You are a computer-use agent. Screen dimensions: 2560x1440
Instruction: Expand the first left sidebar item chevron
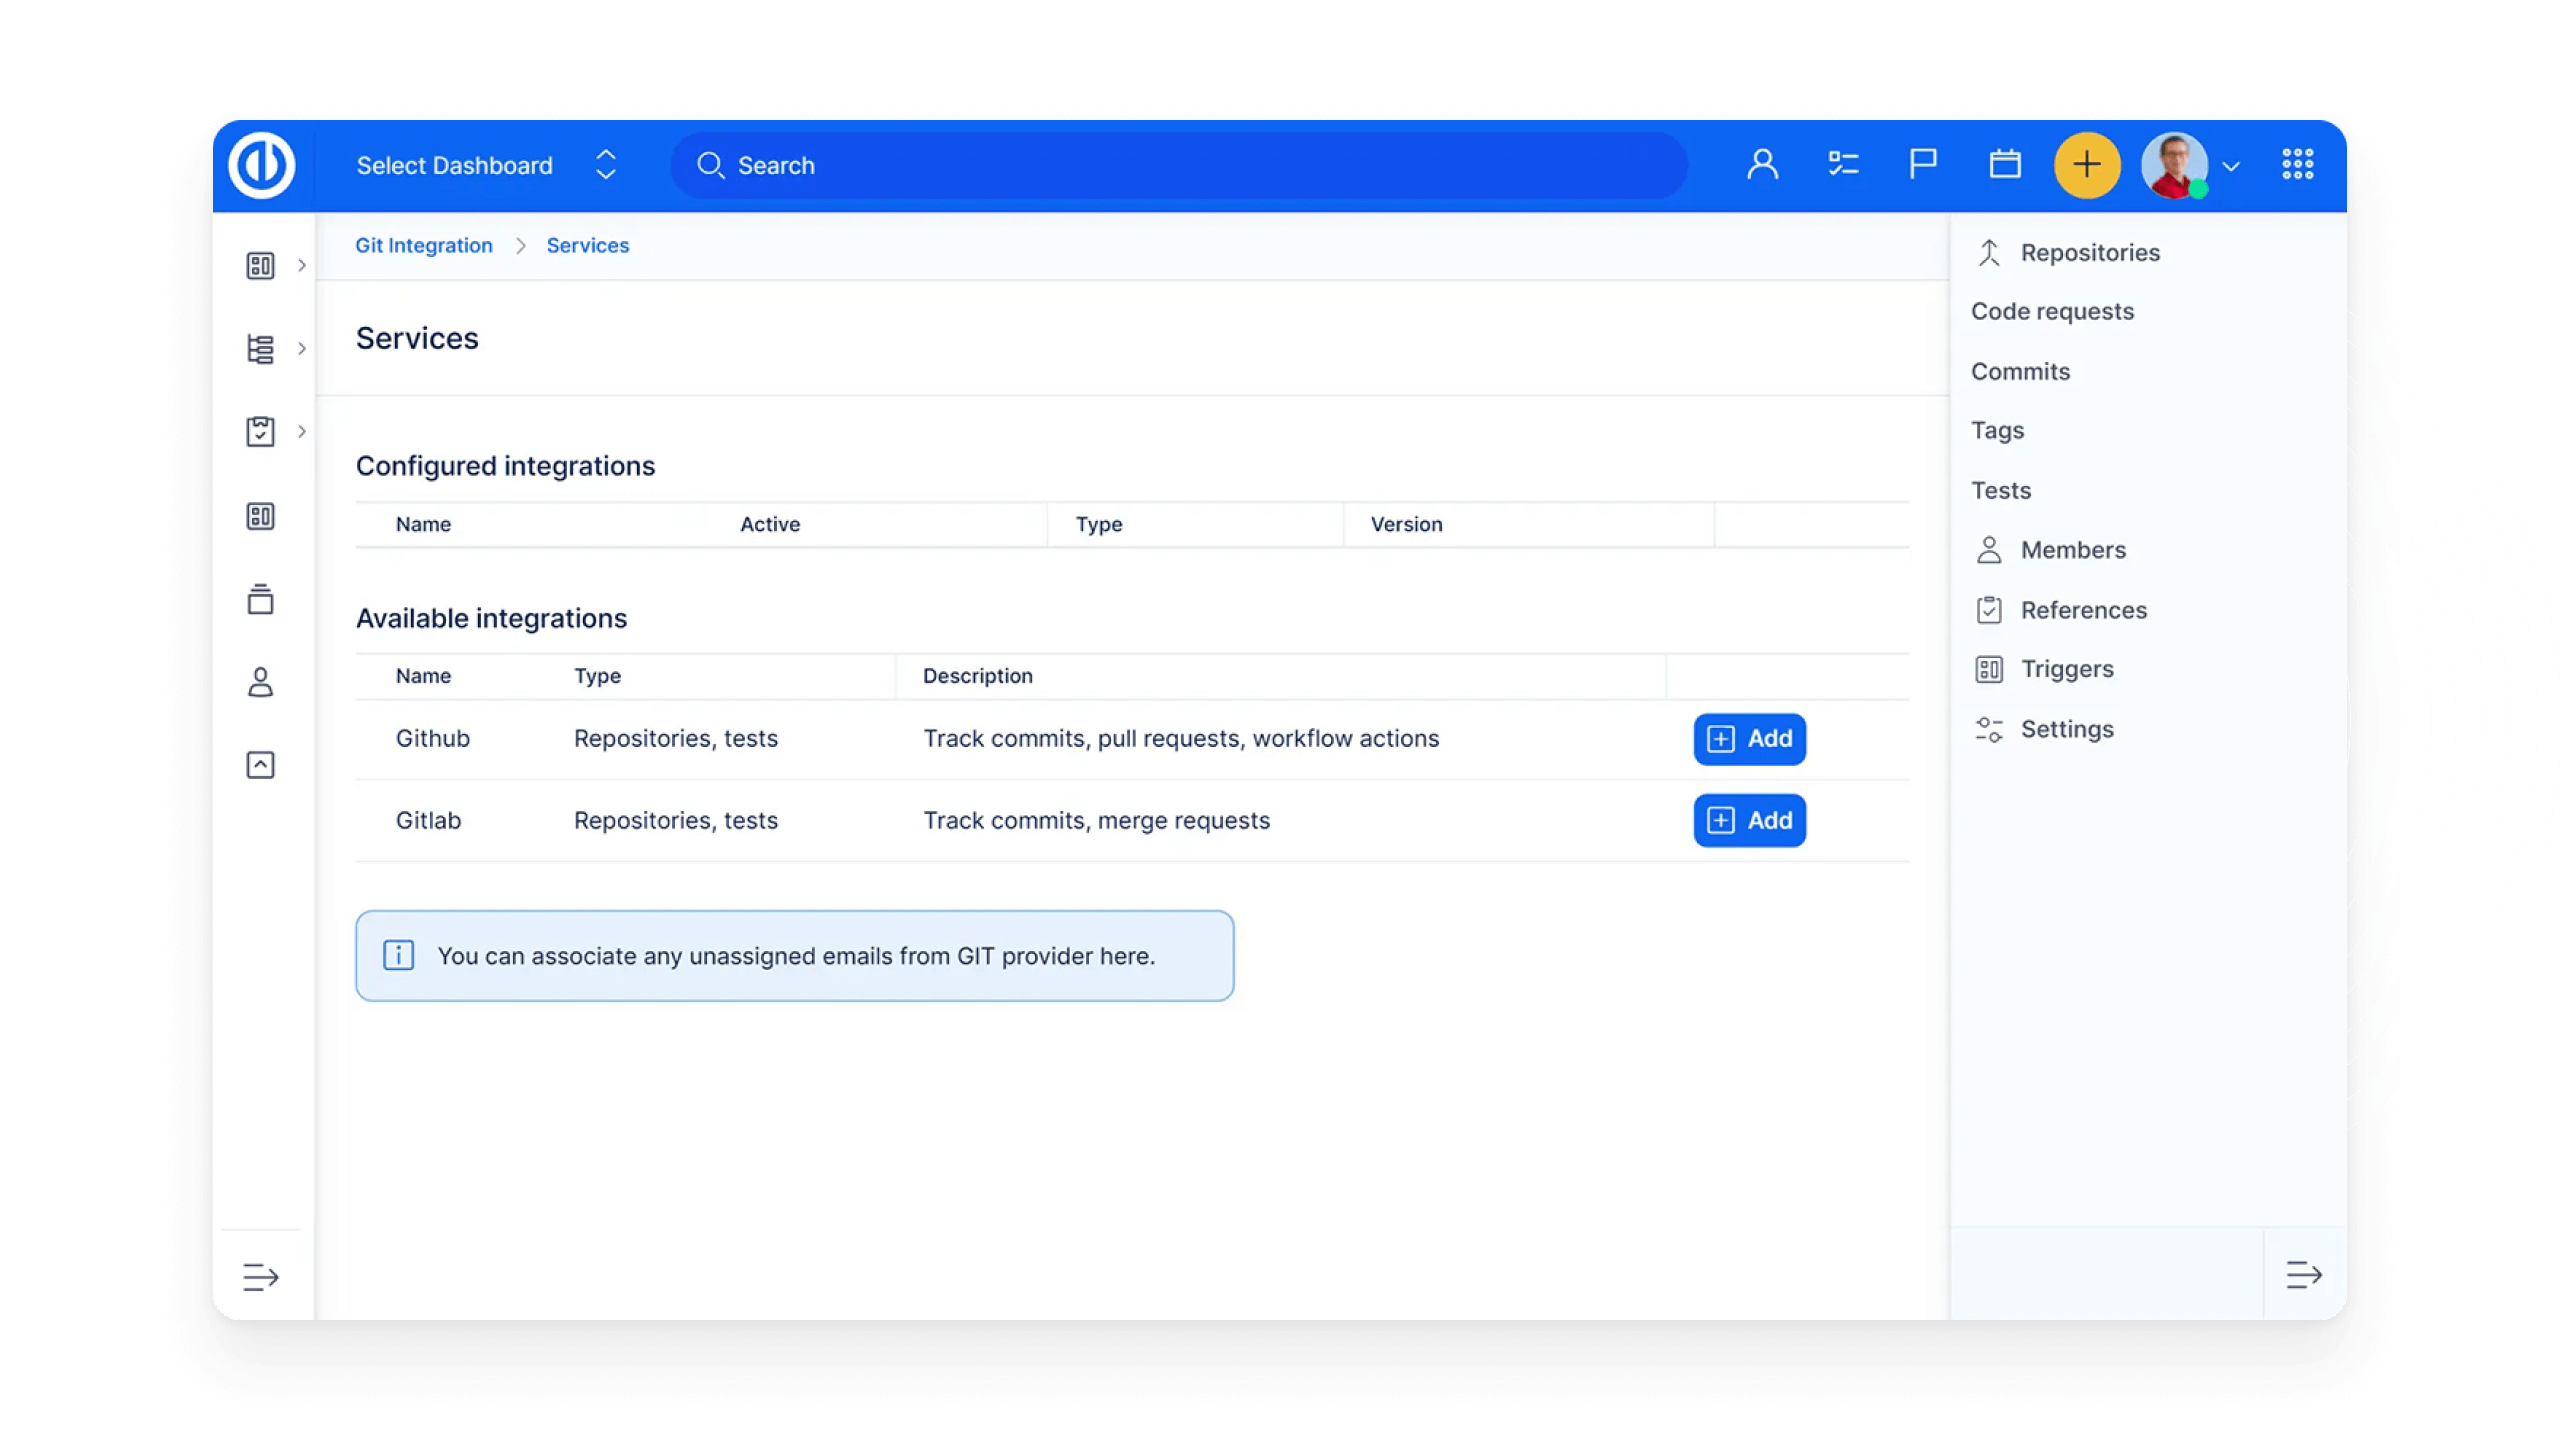pyautogui.click(x=301, y=265)
